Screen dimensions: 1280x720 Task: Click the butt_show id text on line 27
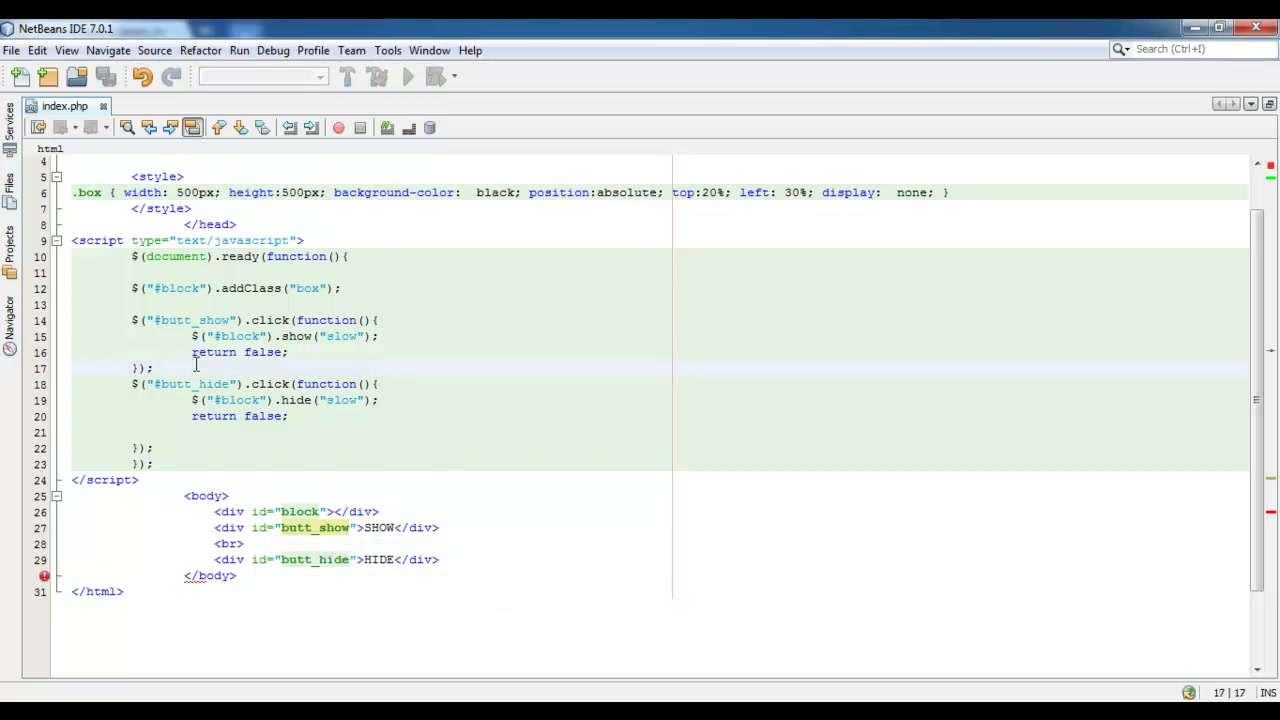pyautogui.click(x=315, y=528)
